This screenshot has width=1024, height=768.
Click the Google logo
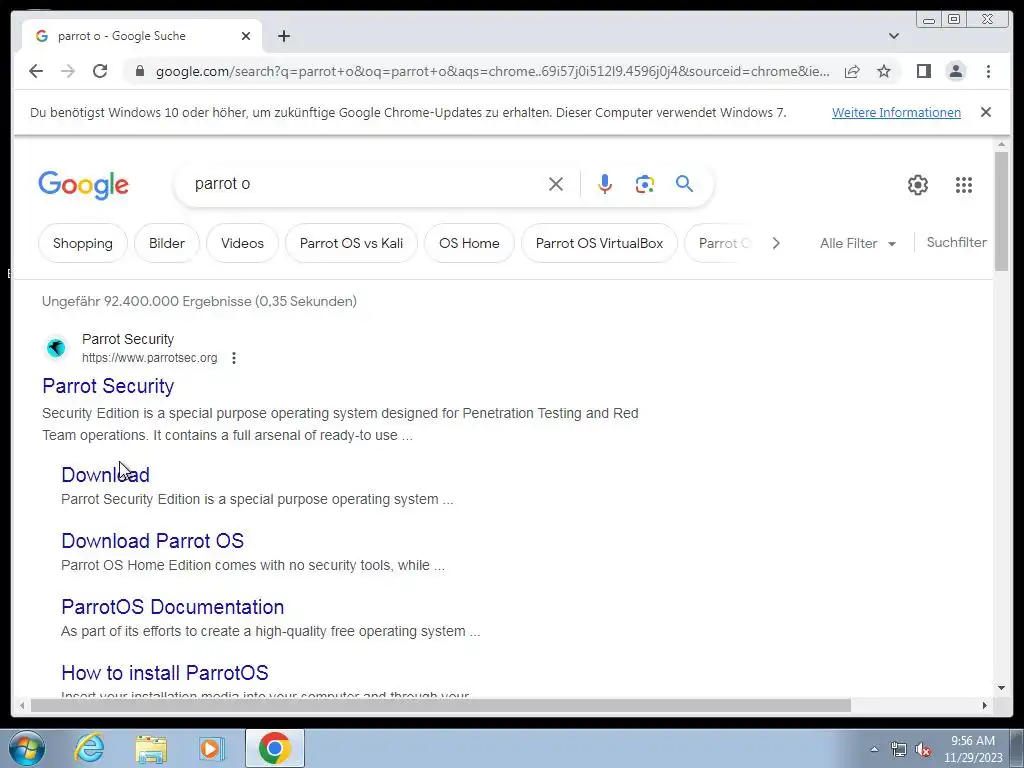tap(84, 185)
